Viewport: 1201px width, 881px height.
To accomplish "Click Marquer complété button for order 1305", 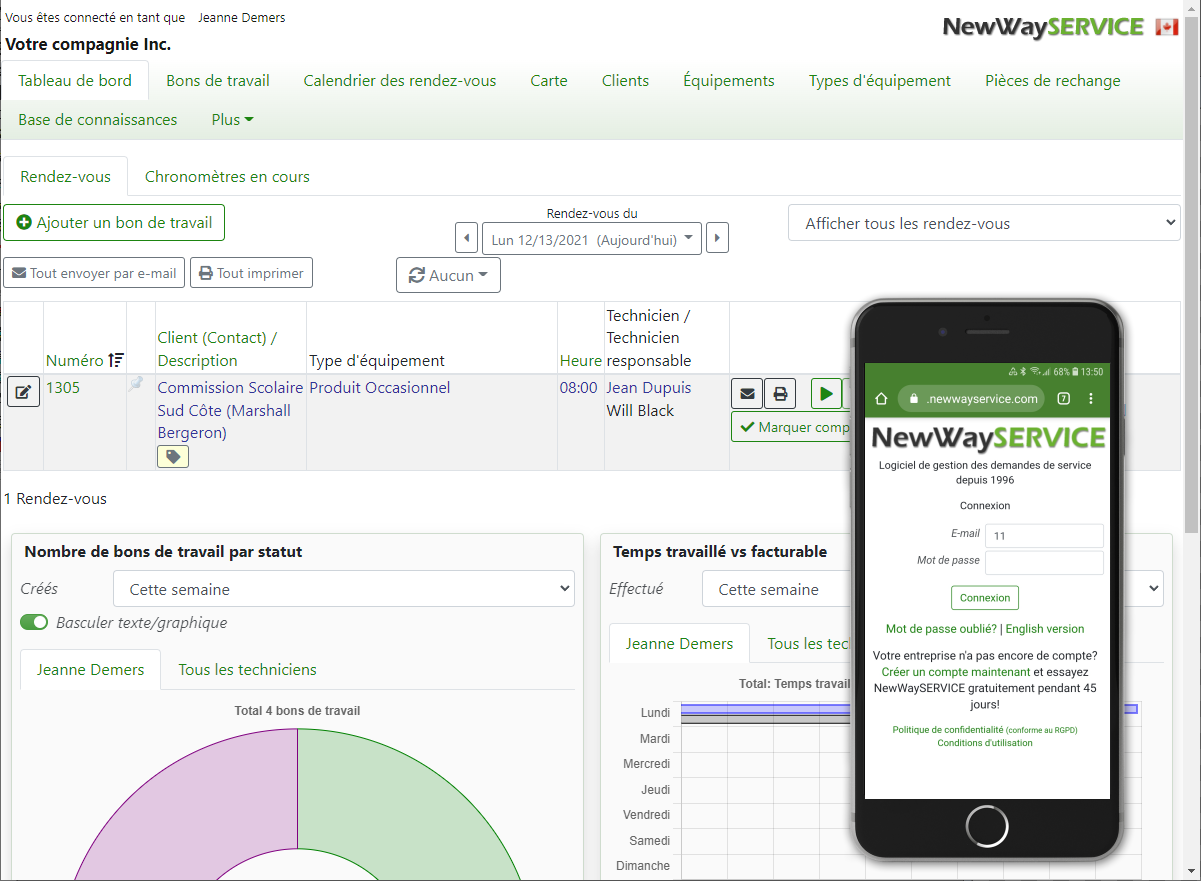I will (792, 427).
